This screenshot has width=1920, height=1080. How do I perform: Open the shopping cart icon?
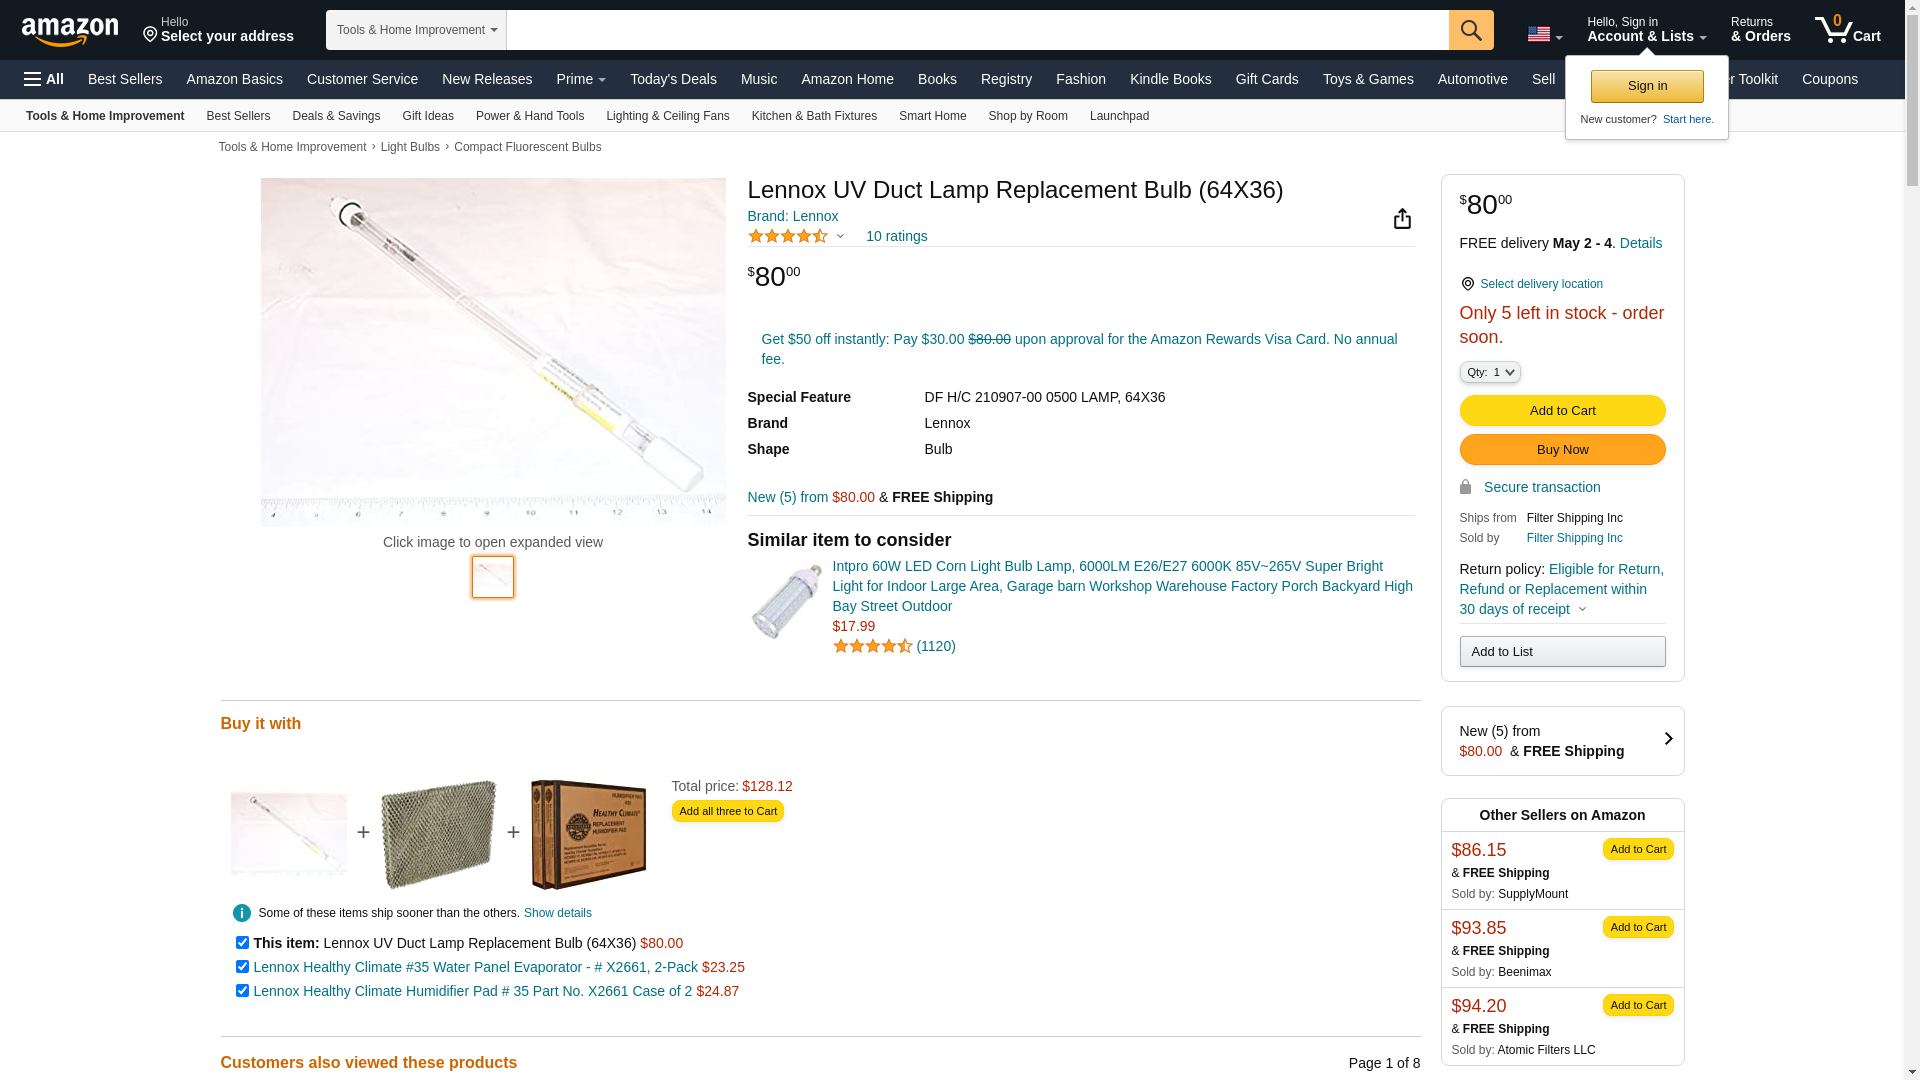[1847, 29]
